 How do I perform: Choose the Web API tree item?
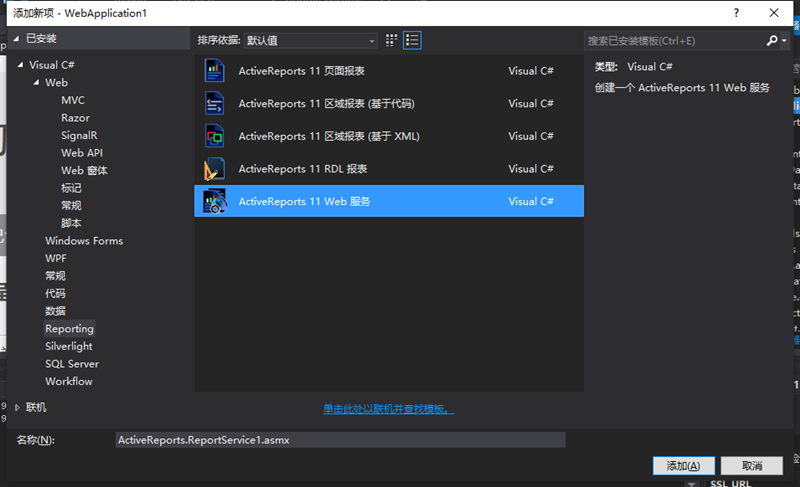coord(81,153)
